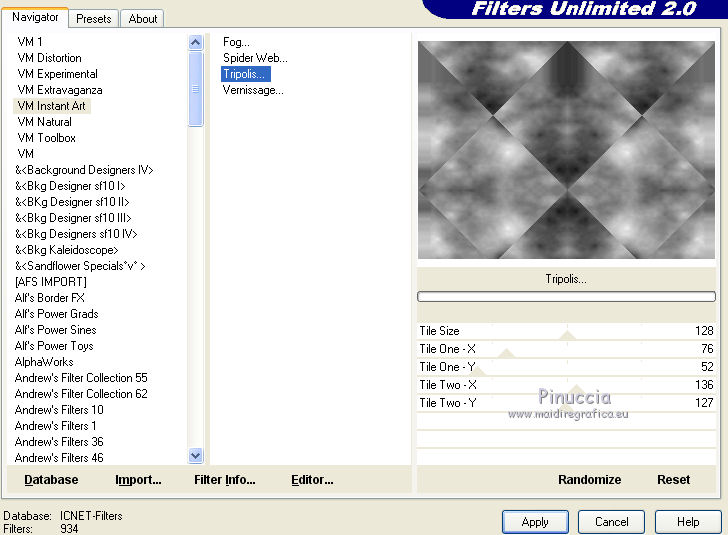Image resolution: width=728 pixels, height=535 pixels.
Task: Select Andrew's Filters 46 category
Action: click(59, 458)
